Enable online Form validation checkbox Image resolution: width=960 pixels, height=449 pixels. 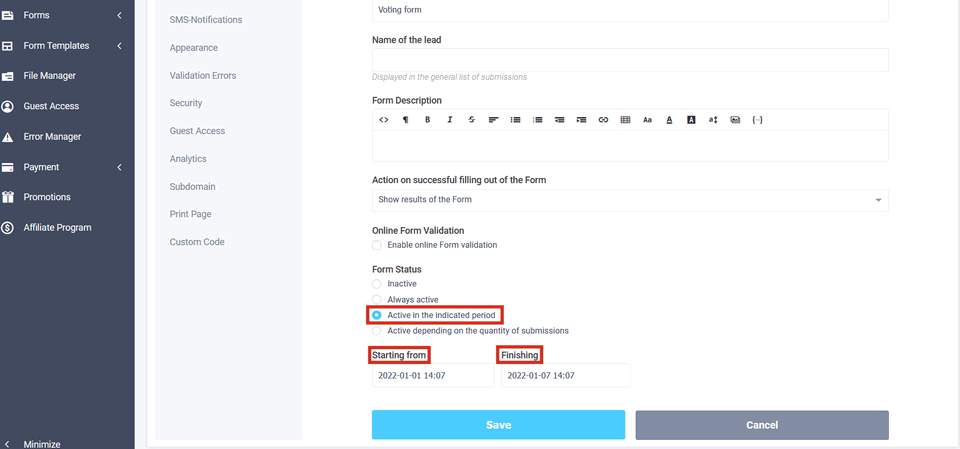coord(377,245)
